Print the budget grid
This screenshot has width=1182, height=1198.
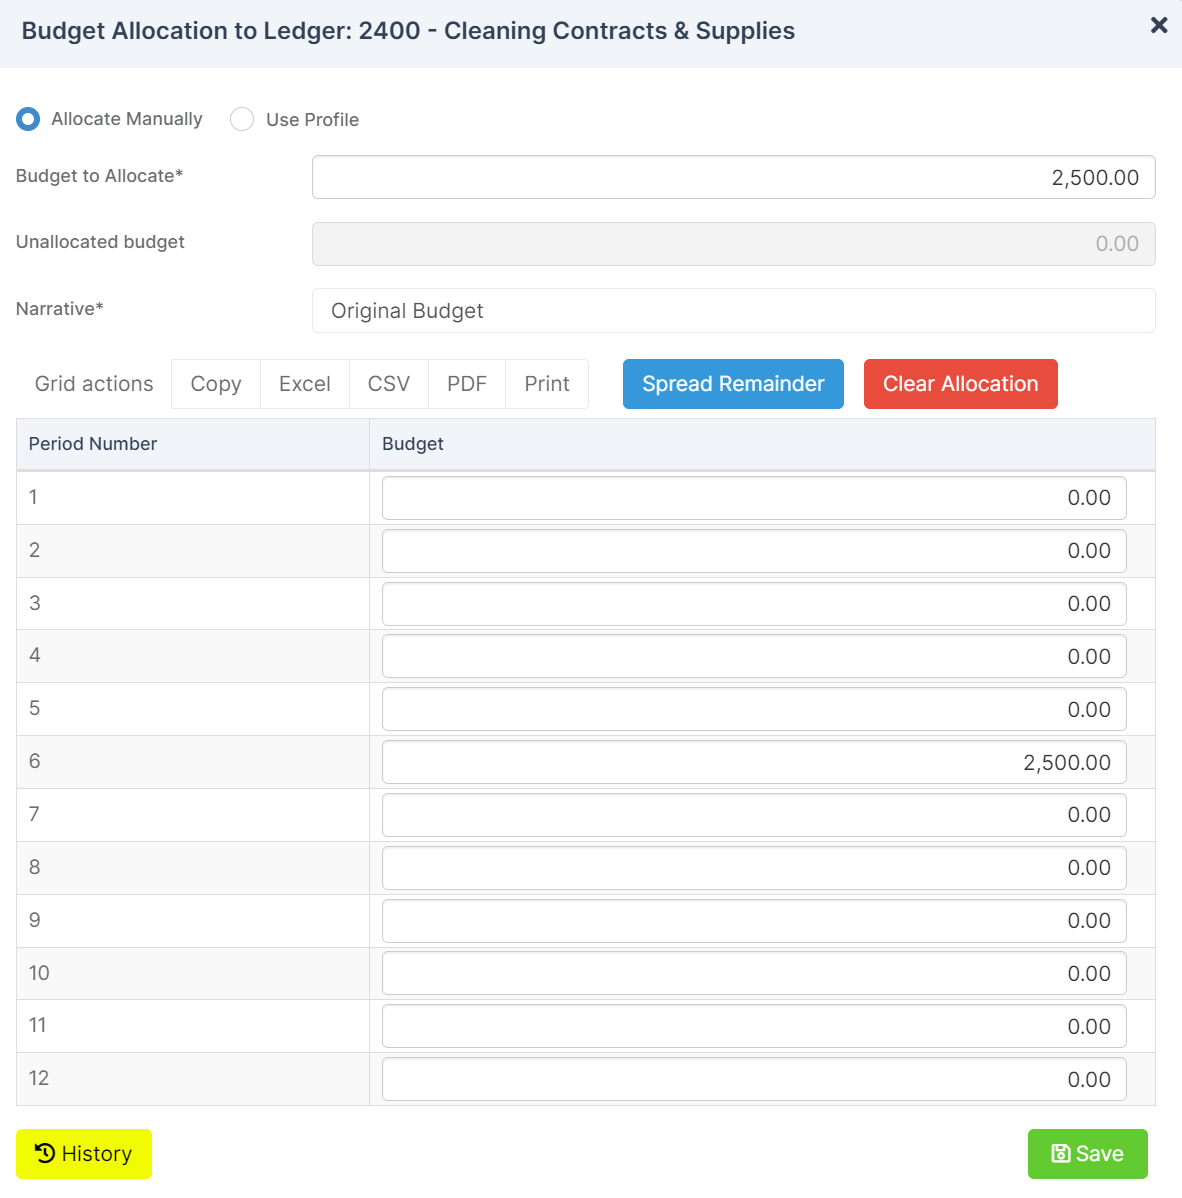point(546,383)
